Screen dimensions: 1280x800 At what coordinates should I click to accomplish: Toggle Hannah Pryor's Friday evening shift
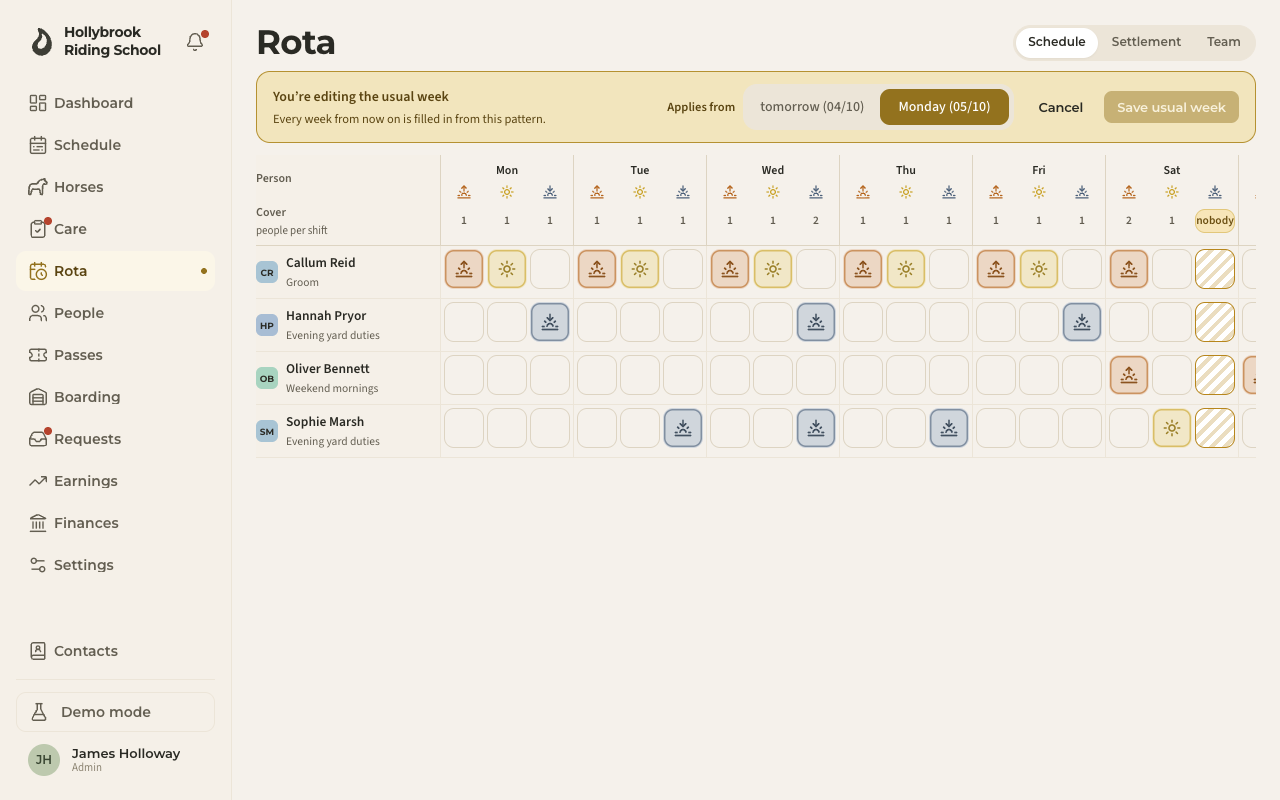[1082, 322]
